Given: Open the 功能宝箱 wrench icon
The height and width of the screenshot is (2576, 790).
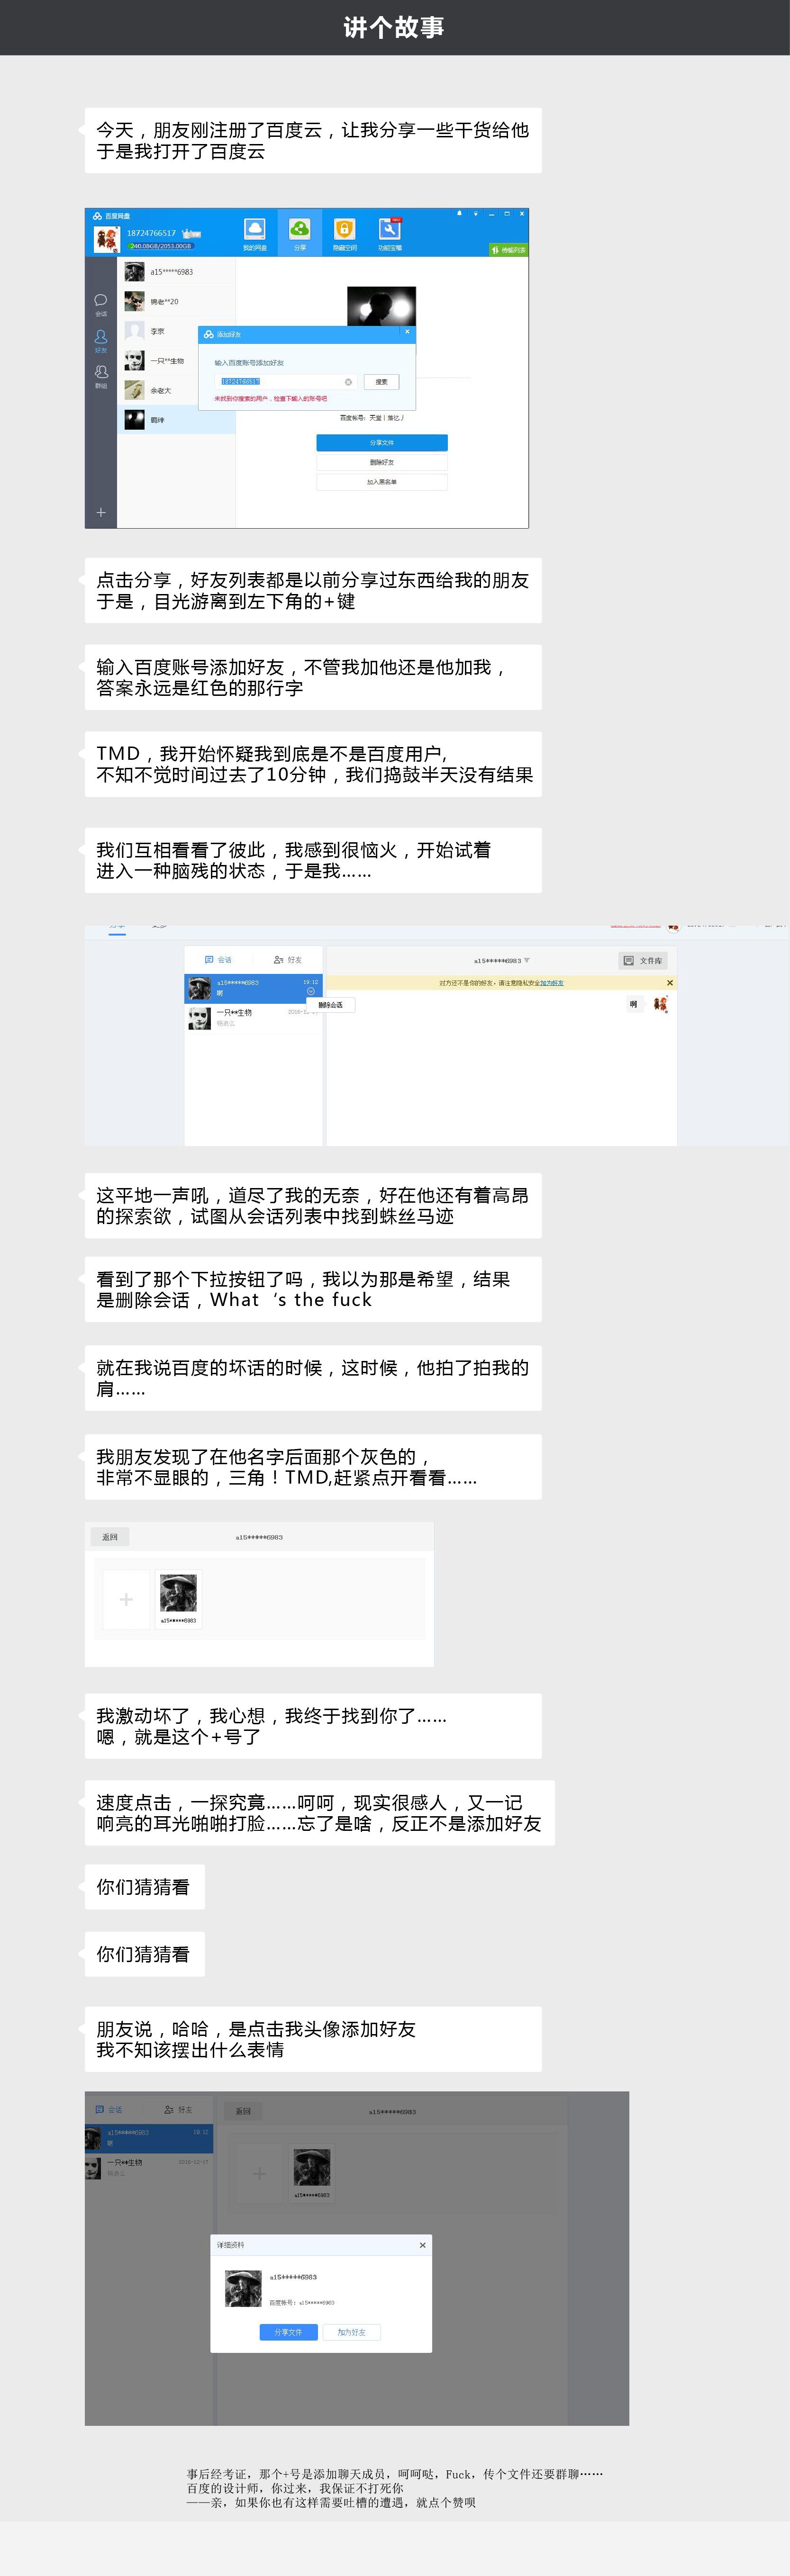Looking at the screenshot, I should (x=389, y=229).
